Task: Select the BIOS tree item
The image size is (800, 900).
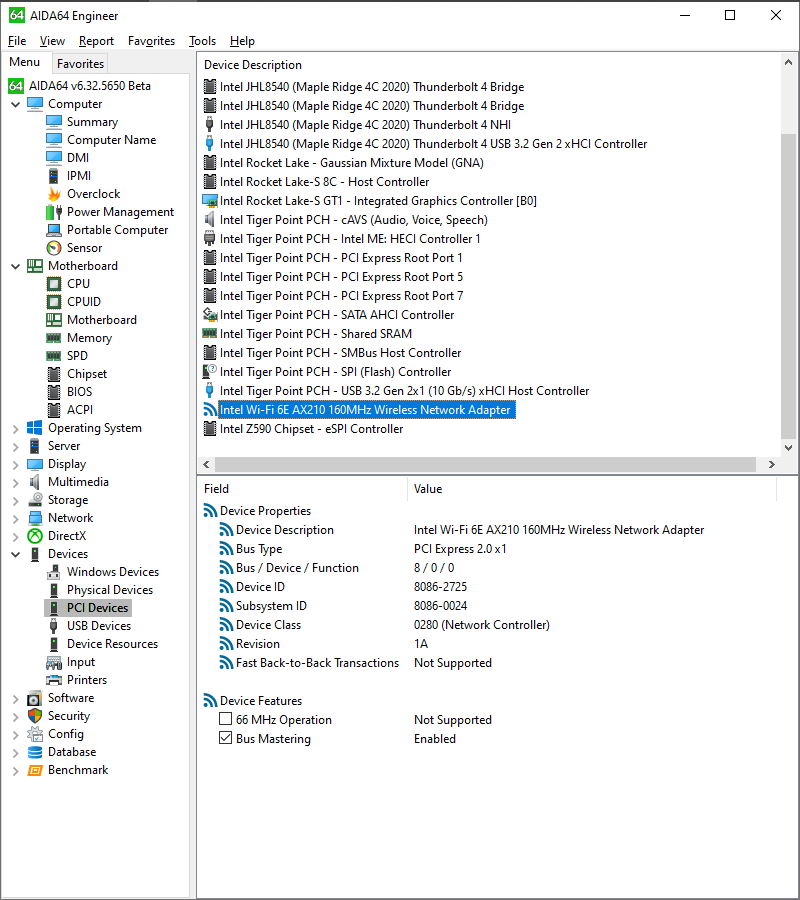Action: pyautogui.click(x=80, y=391)
